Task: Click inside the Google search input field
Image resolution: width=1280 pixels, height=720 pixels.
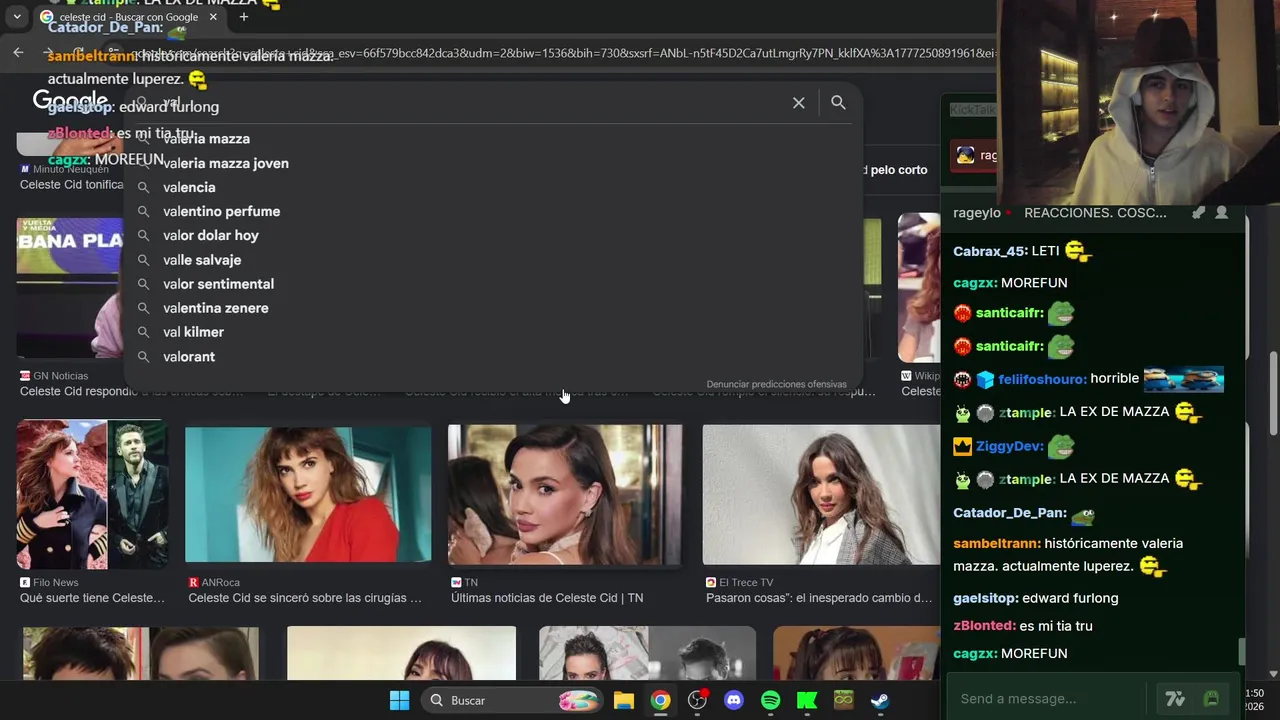Action: (x=470, y=103)
